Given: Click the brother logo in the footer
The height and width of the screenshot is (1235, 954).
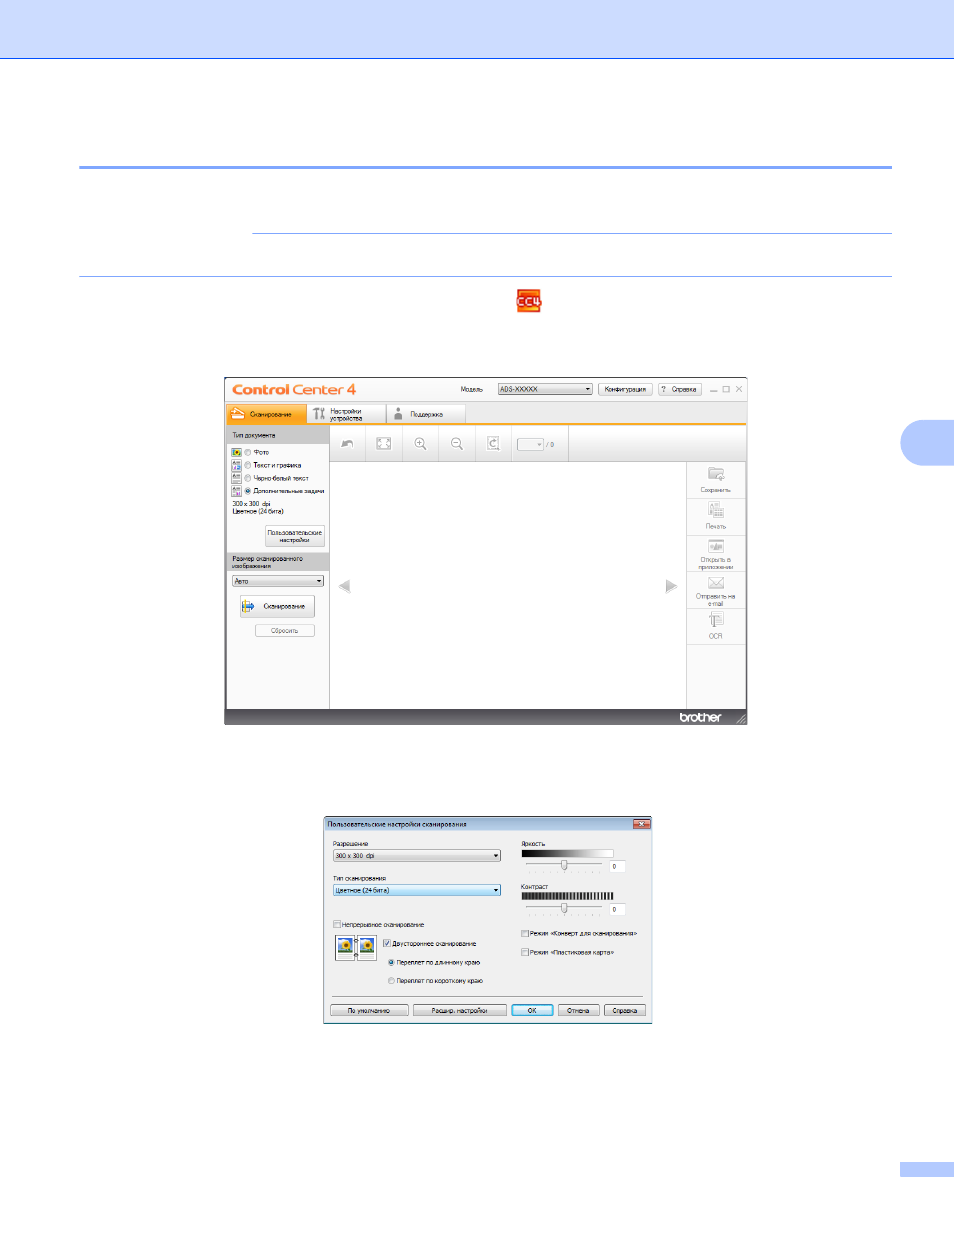Looking at the screenshot, I should click(700, 717).
